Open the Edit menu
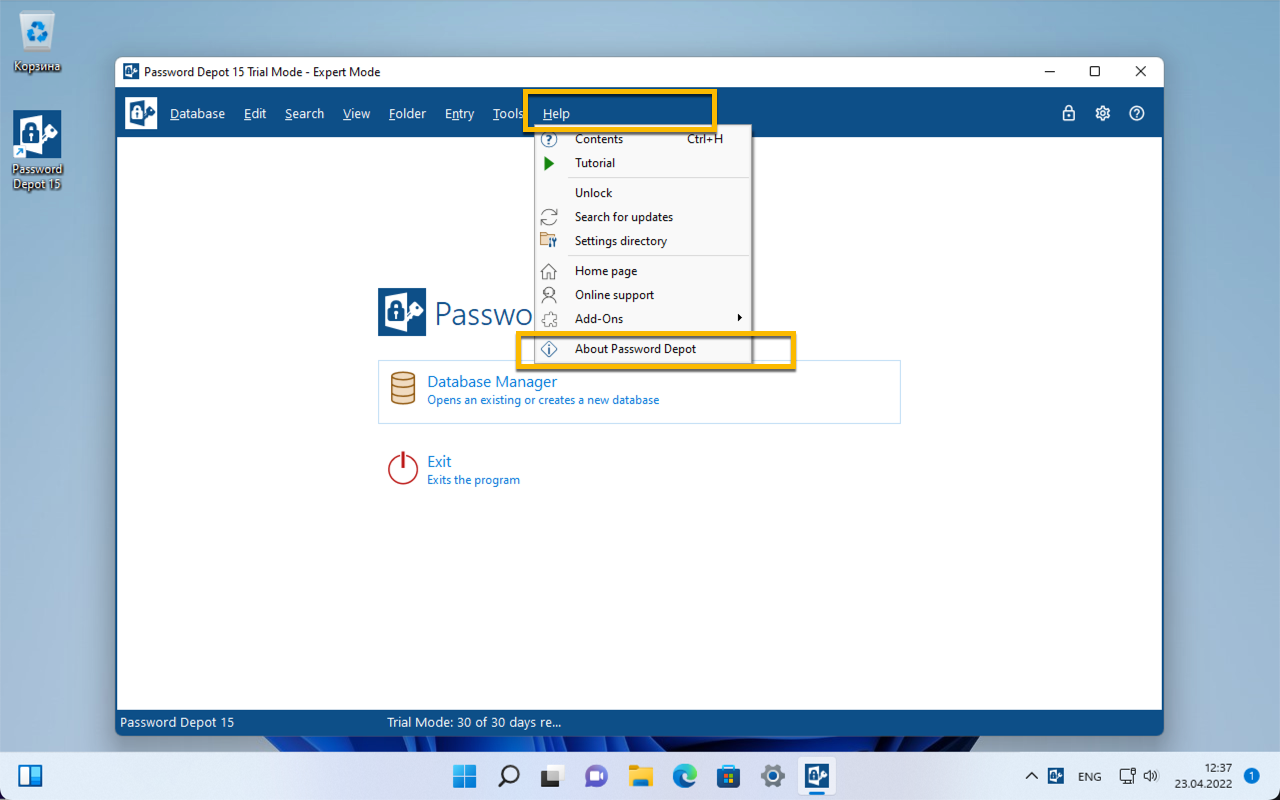 tap(255, 114)
